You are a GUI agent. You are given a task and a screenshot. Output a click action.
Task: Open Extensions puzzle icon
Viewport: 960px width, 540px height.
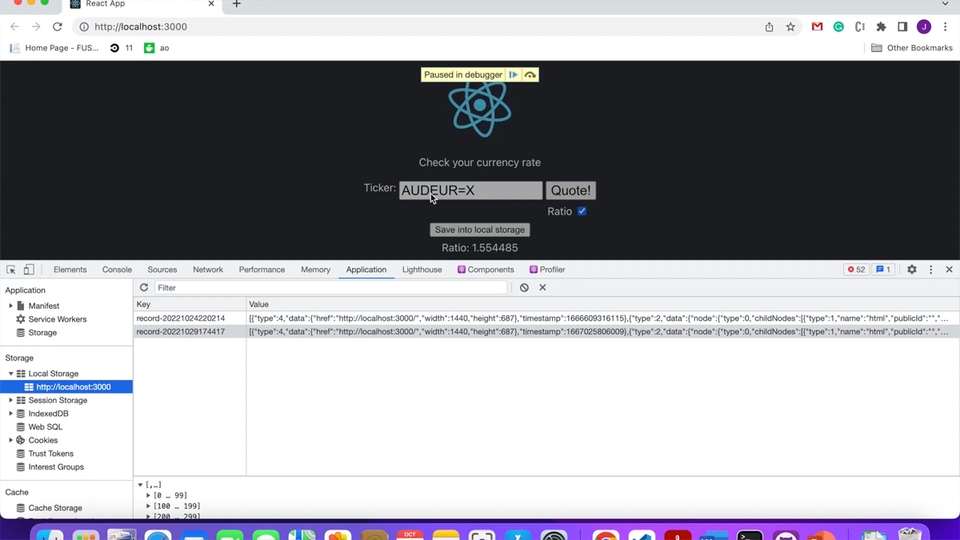[x=881, y=26]
